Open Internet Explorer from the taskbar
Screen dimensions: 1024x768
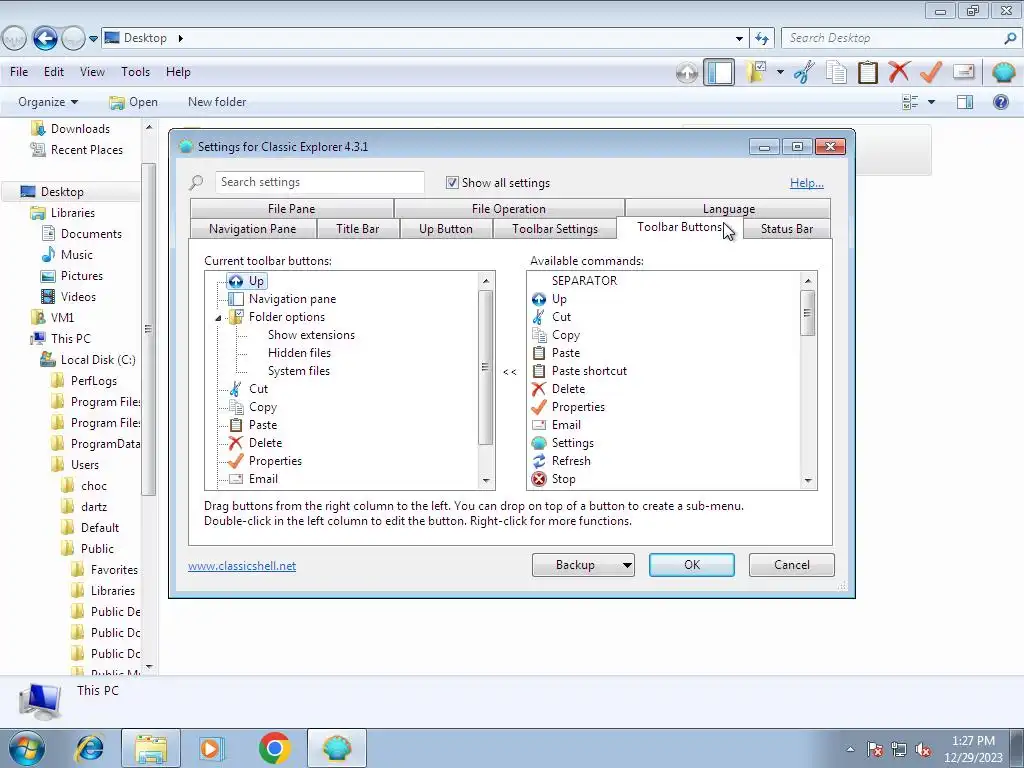click(x=89, y=748)
